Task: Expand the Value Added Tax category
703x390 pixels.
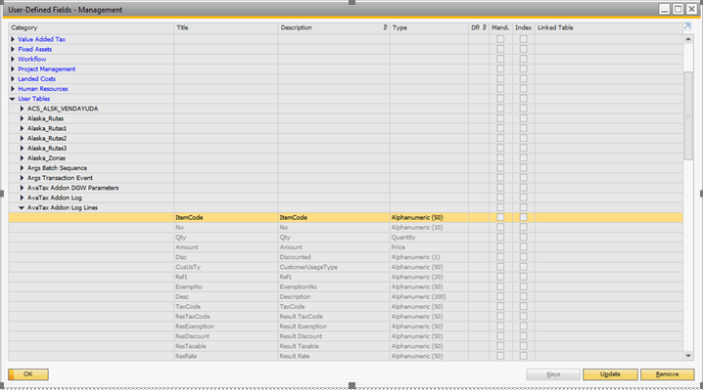Action: [x=13, y=39]
